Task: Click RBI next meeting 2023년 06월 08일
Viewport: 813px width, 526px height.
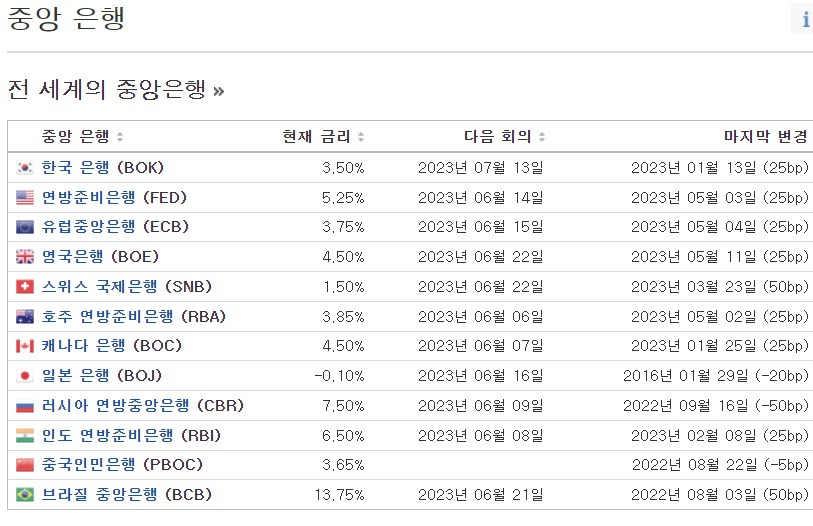Action: (x=481, y=436)
